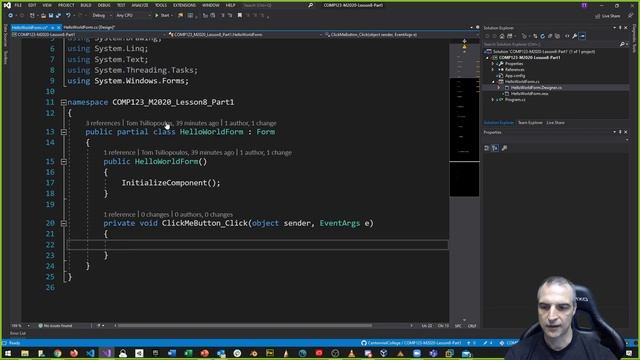Select HelloWorldForm.resx in Solution Explorer

[529, 94]
